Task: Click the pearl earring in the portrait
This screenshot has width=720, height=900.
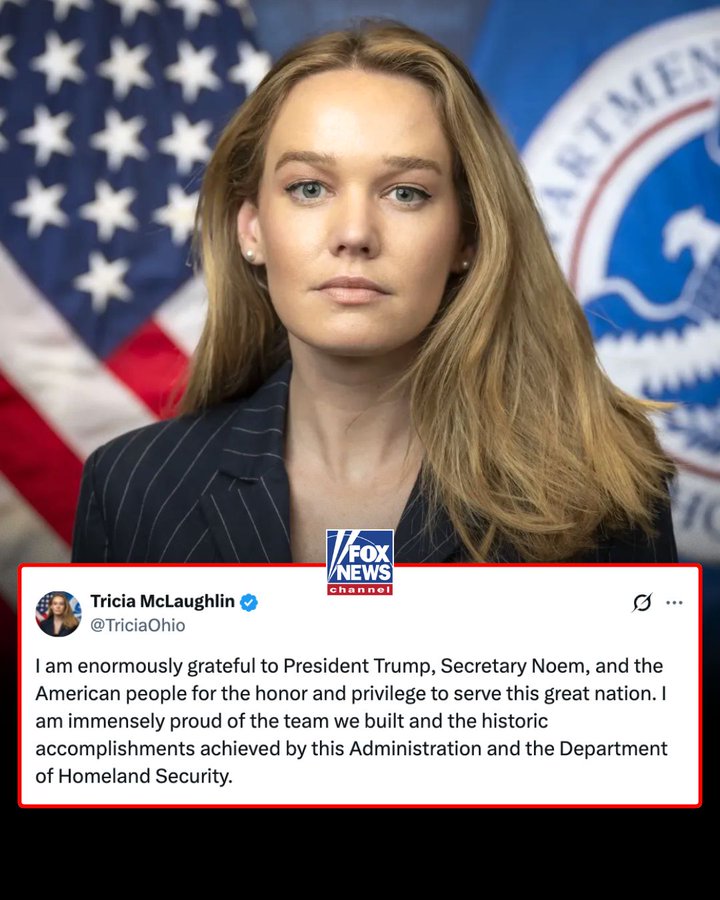Action: (250, 255)
